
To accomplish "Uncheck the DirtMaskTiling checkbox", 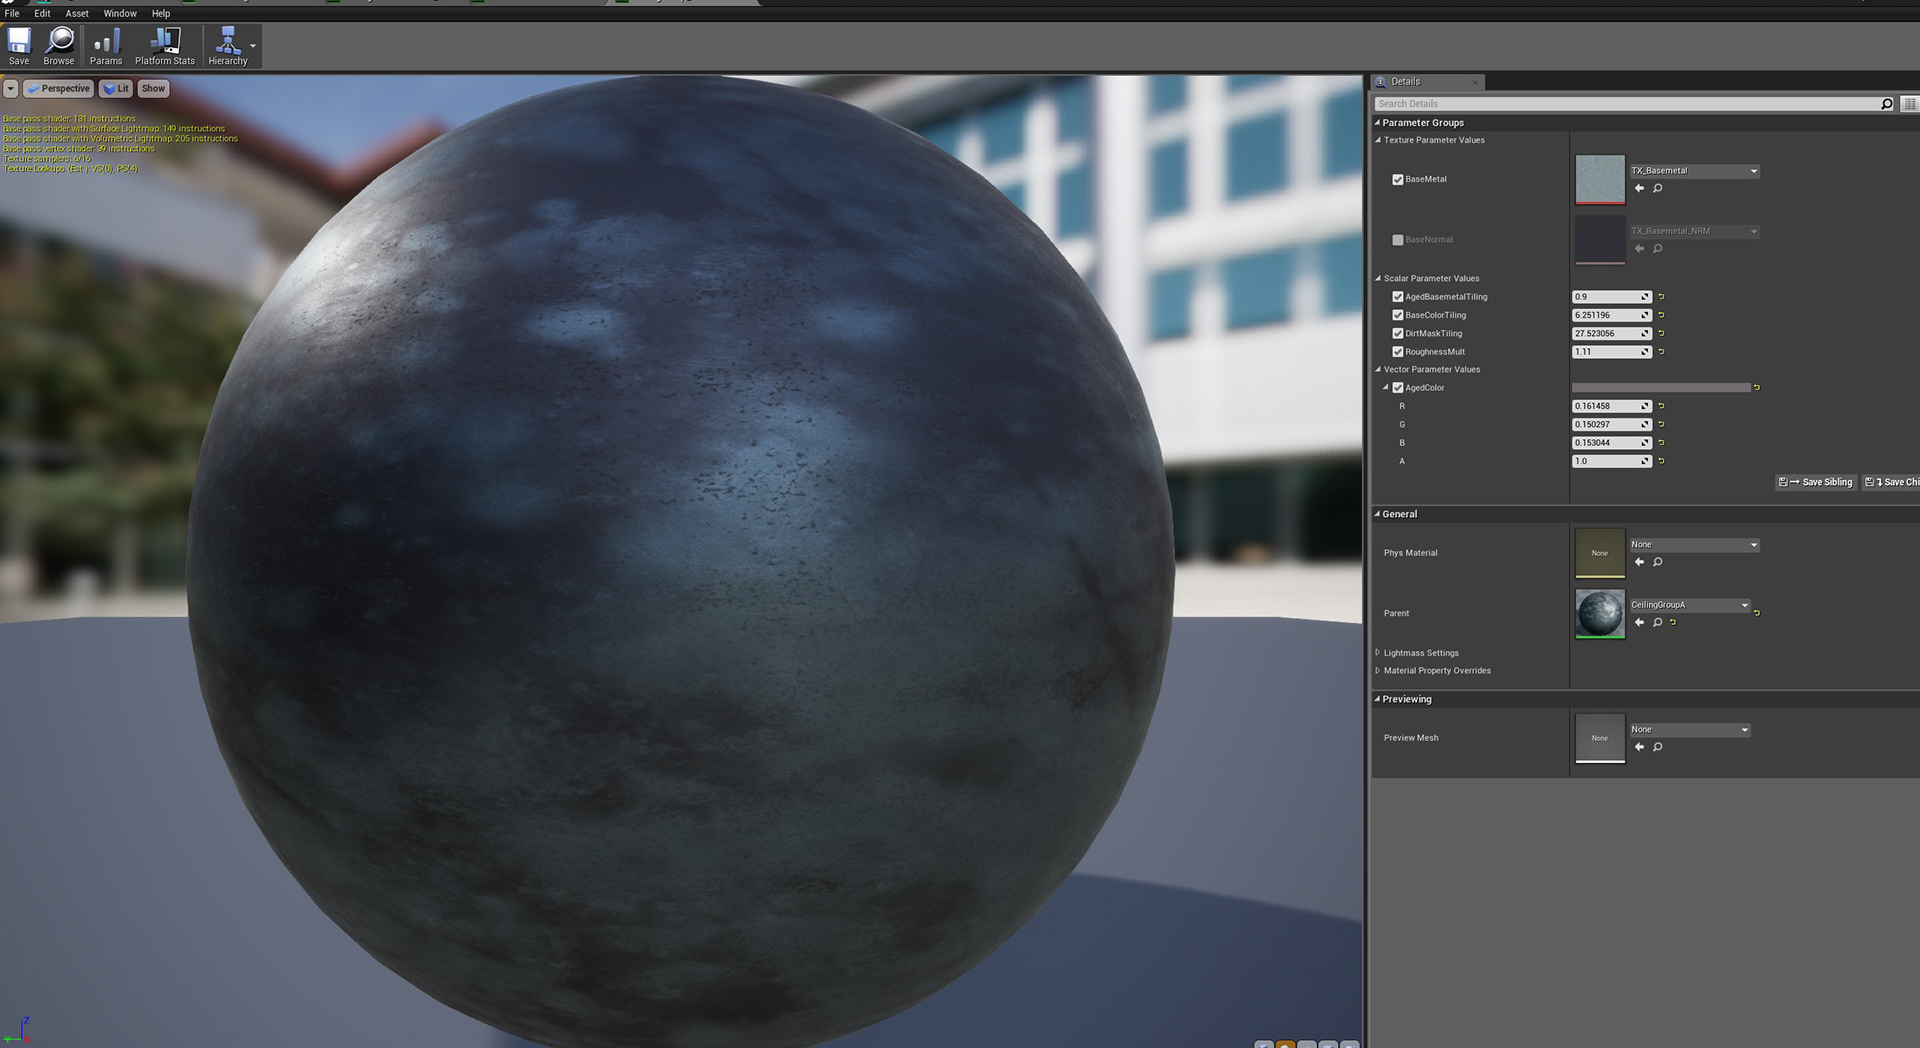I will pyautogui.click(x=1398, y=334).
